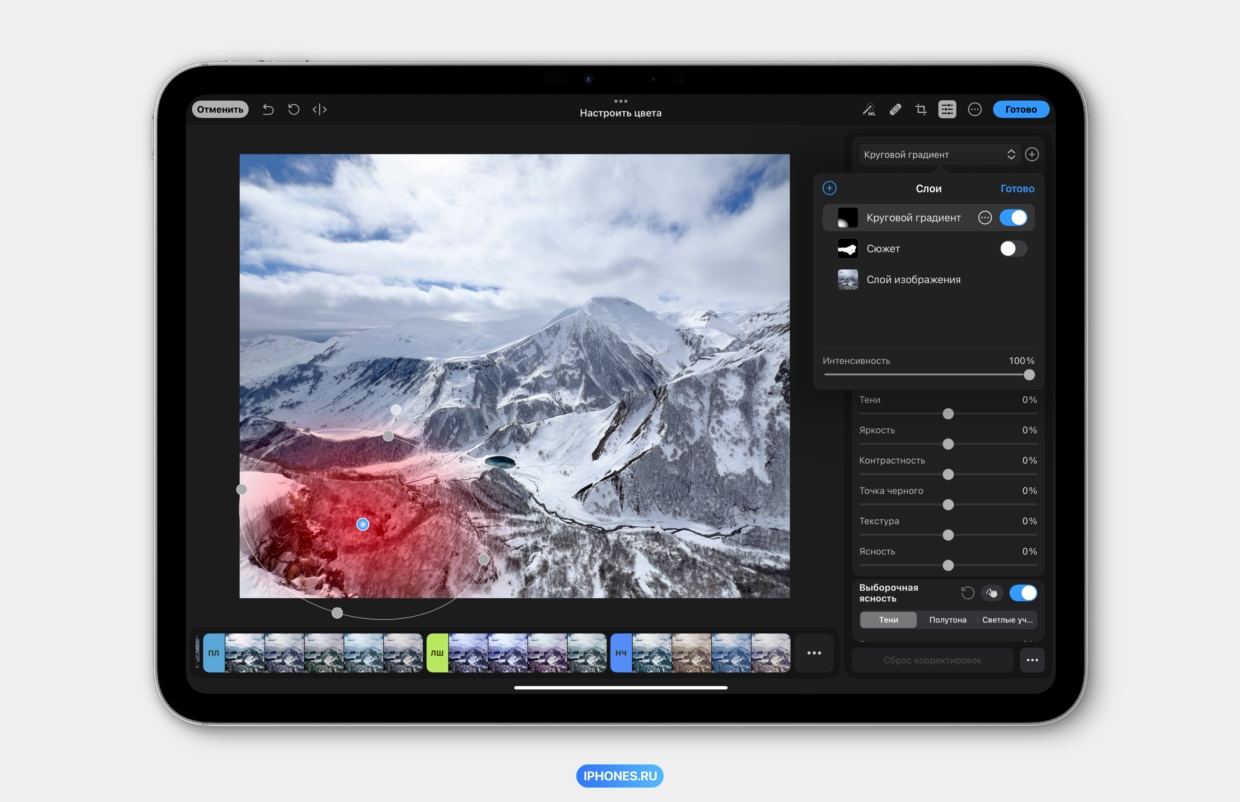Viewport: 1240px width, 802px height.
Task: Tap the blue gradient center point on photo
Action: pos(363,524)
